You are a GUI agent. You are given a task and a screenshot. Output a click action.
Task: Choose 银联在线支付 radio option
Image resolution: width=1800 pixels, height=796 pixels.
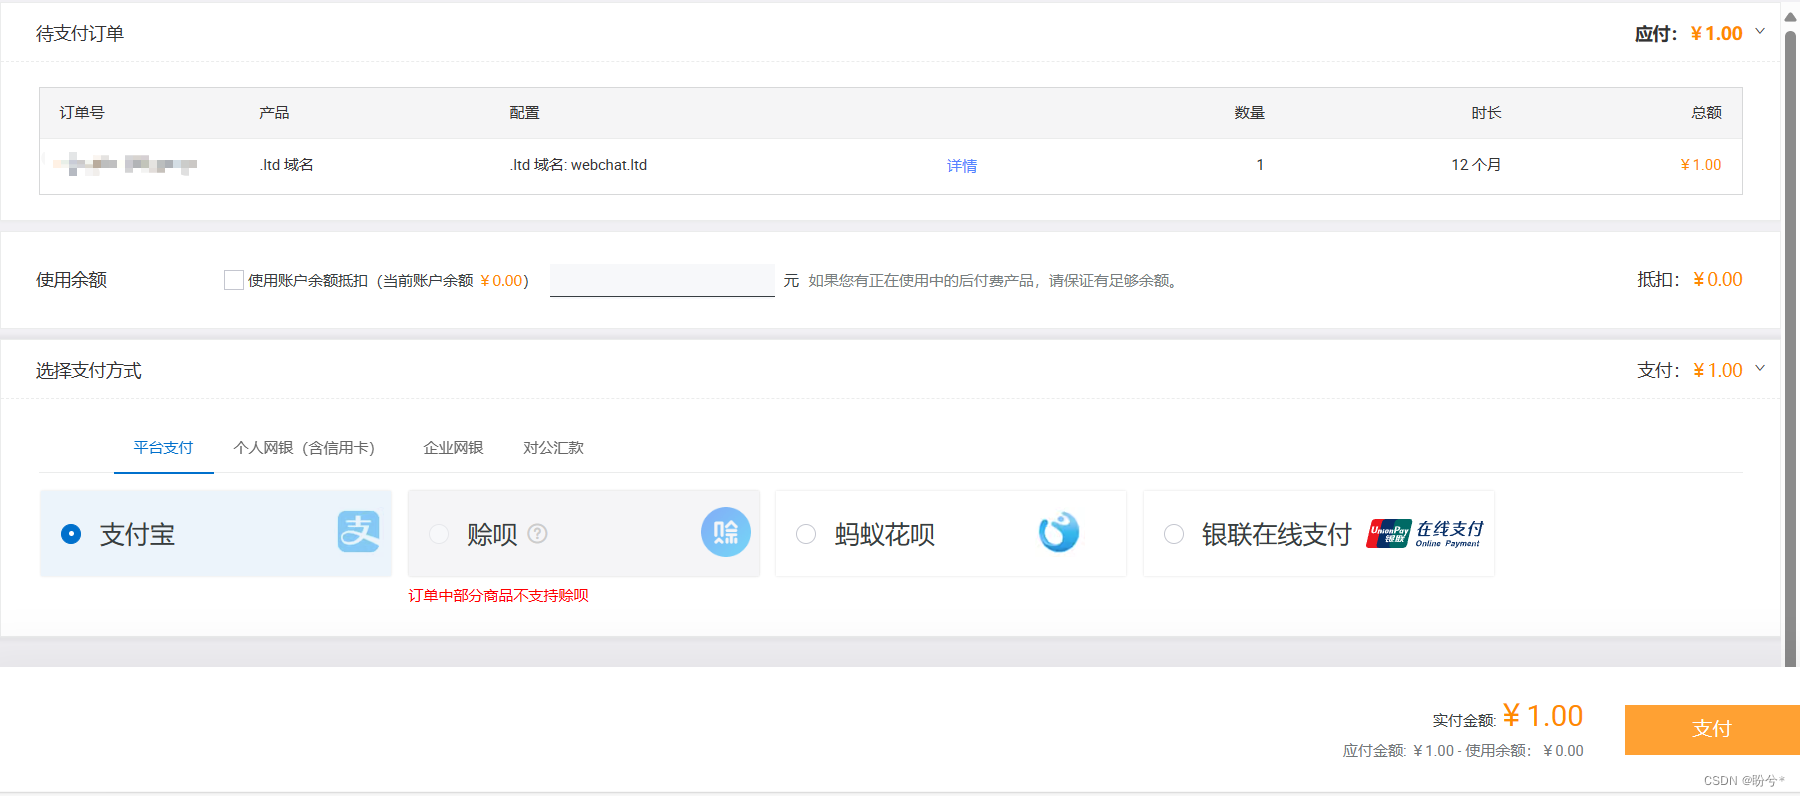1174,534
